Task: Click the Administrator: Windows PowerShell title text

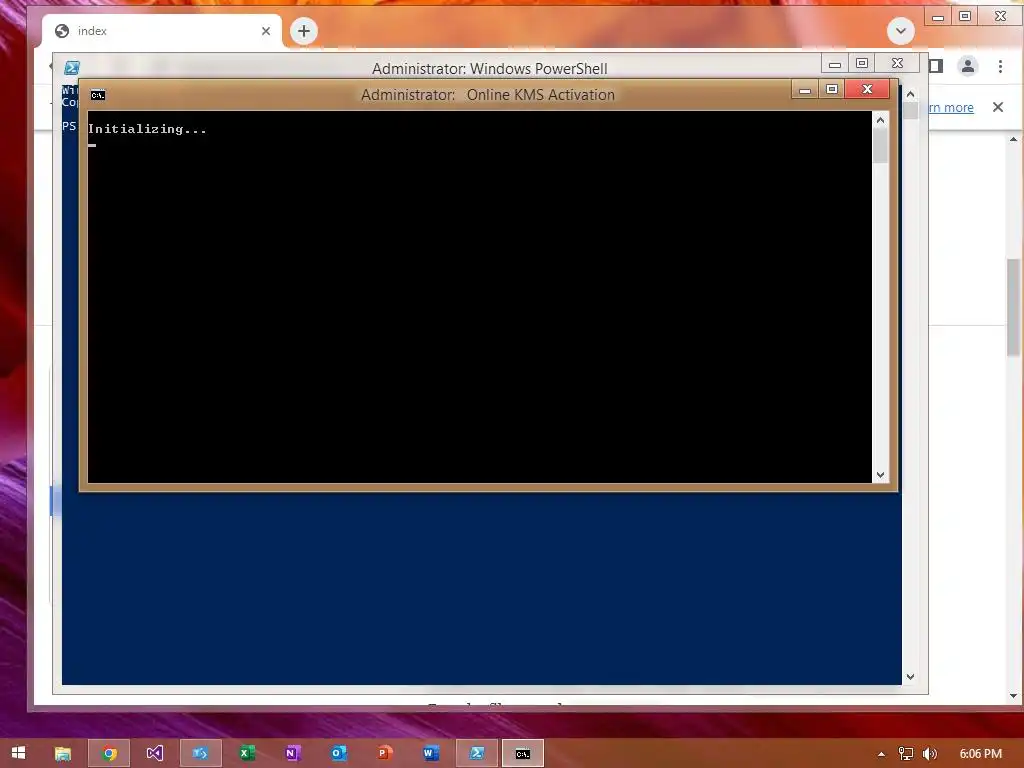Action: (x=490, y=69)
